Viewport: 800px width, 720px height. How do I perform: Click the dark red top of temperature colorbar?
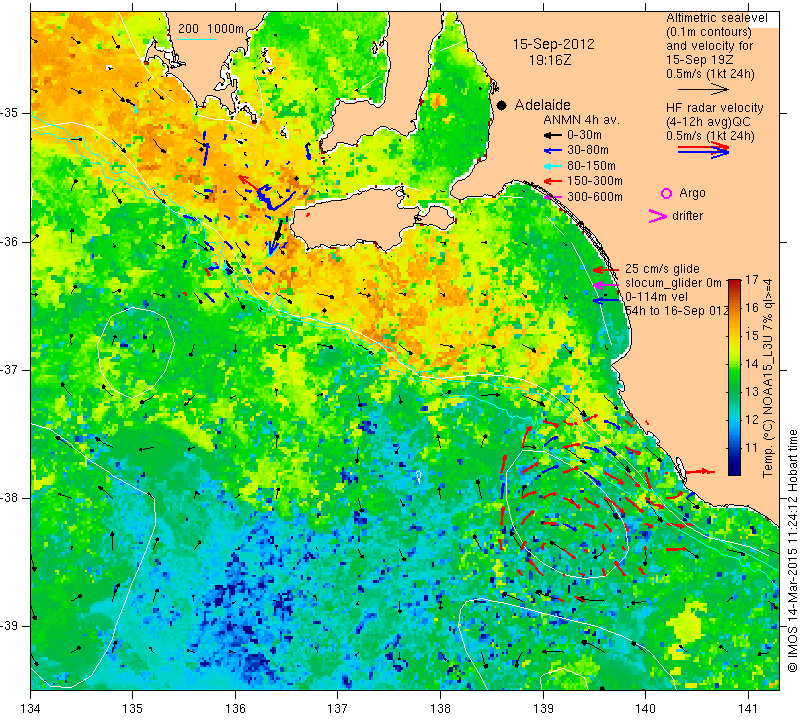pyautogui.click(x=734, y=283)
